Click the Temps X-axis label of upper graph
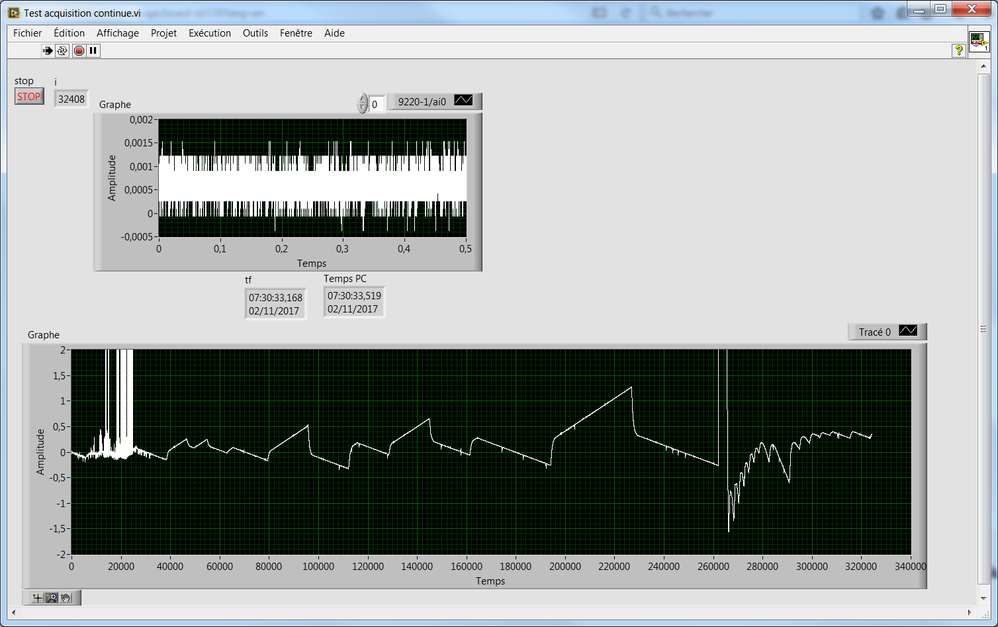Viewport: 998px width, 627px height. (x=311, y=263)
